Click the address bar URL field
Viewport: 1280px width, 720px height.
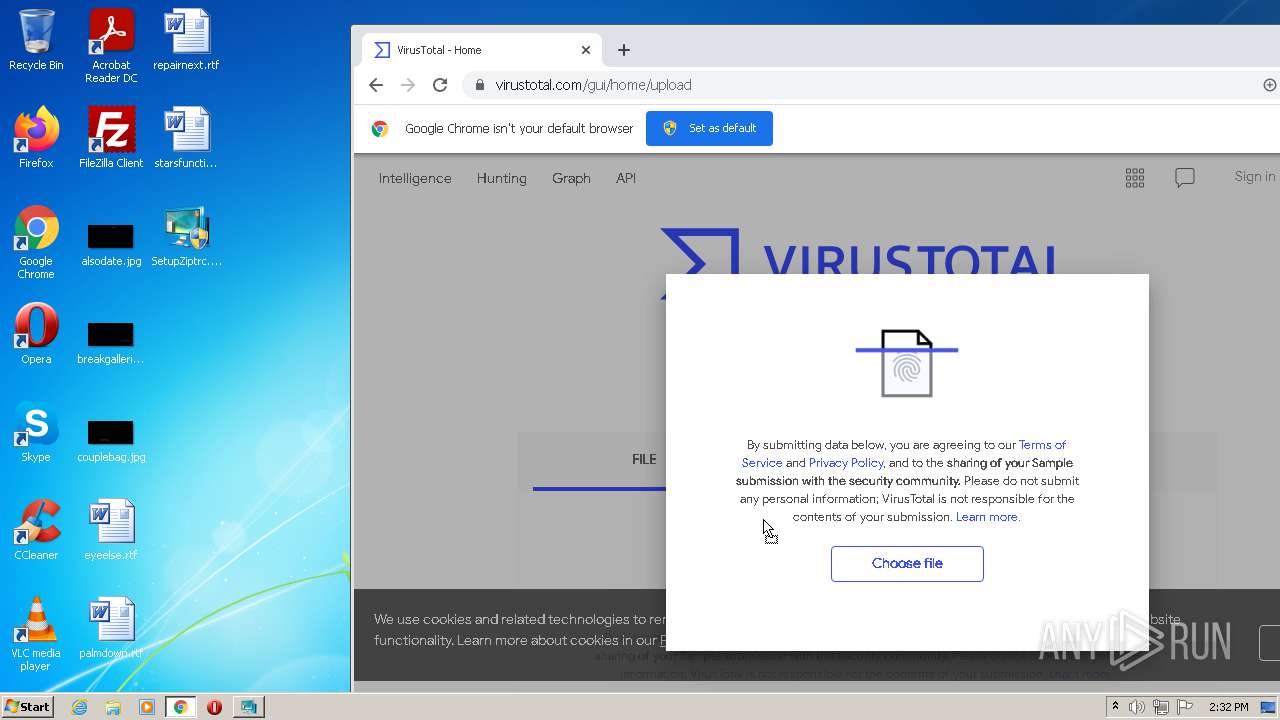click(x=860, y=85)
